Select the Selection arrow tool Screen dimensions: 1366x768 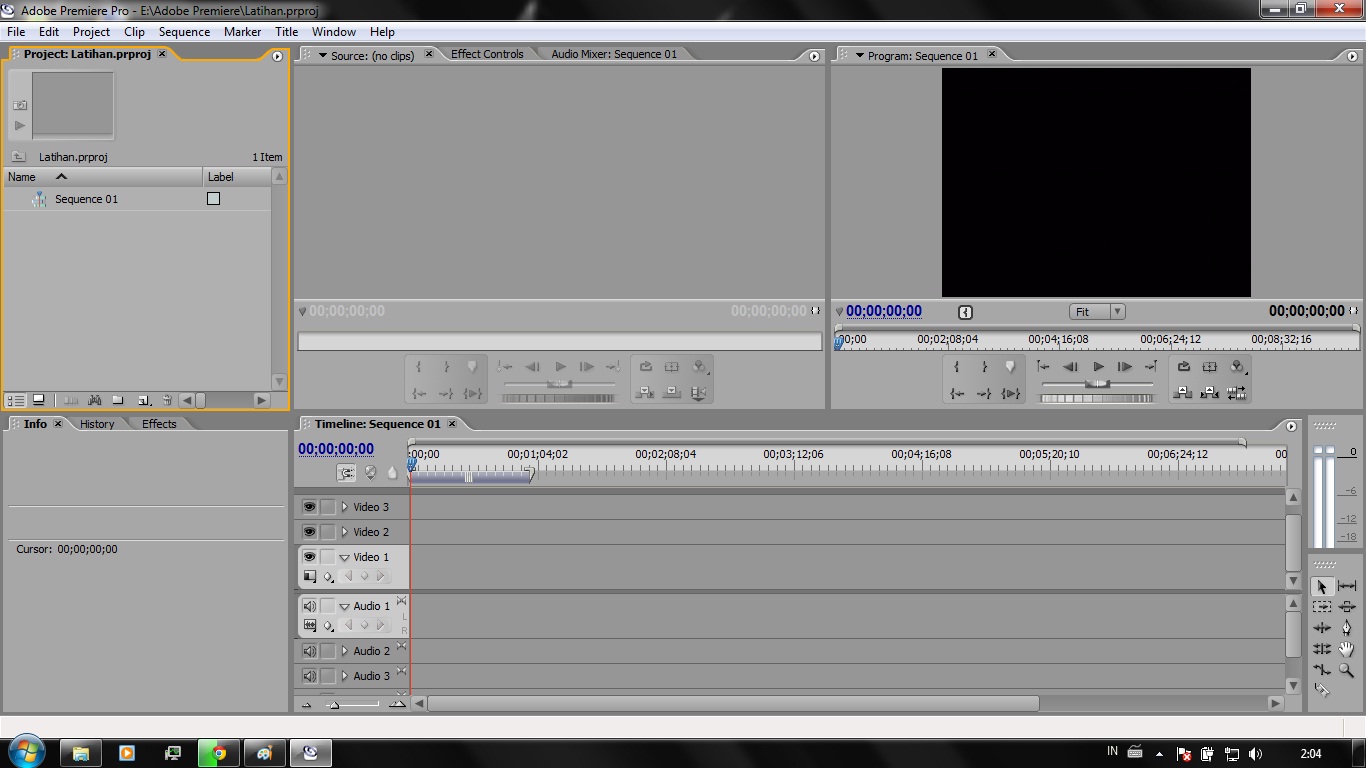click(x=1322, y=587)
